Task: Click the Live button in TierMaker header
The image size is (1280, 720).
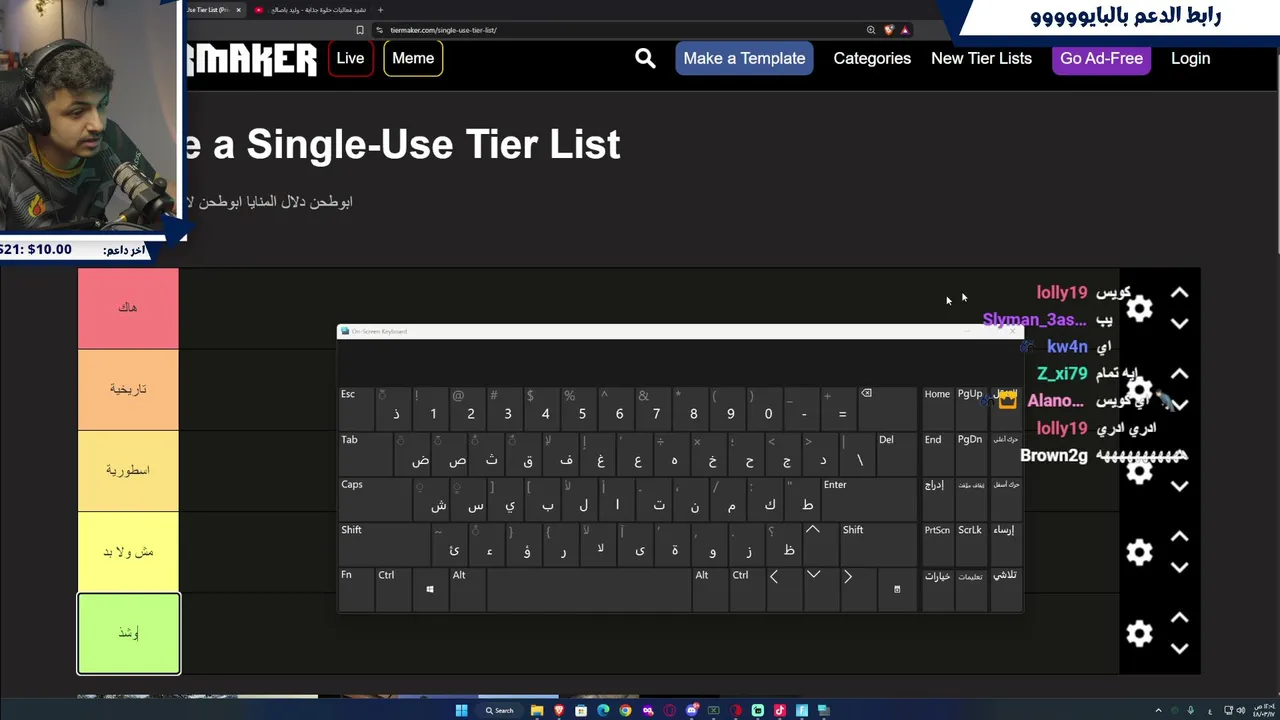Action: click(x=350, y=58)
